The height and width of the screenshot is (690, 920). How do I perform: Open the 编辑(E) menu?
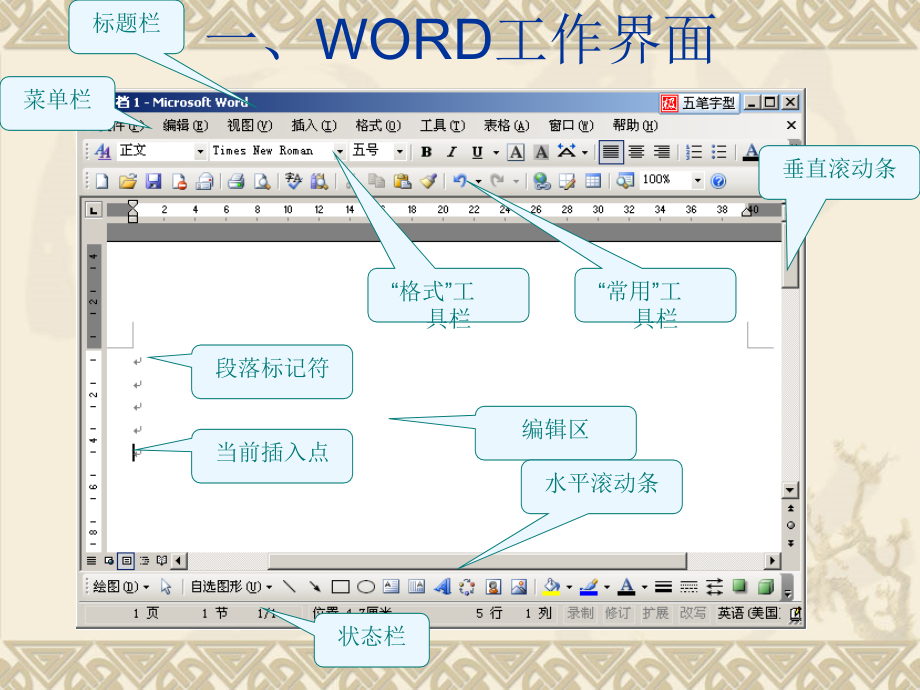point(185,125)
